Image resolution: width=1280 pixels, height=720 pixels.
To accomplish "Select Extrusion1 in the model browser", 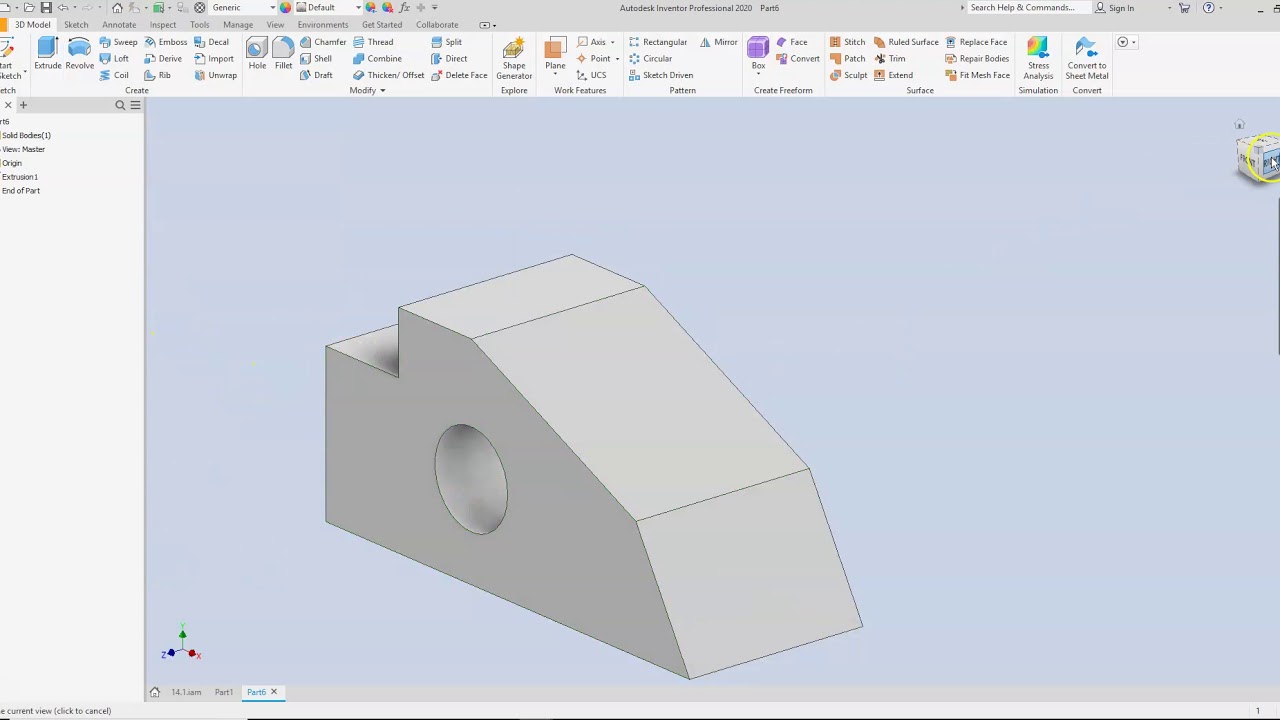I will (20, 177).
